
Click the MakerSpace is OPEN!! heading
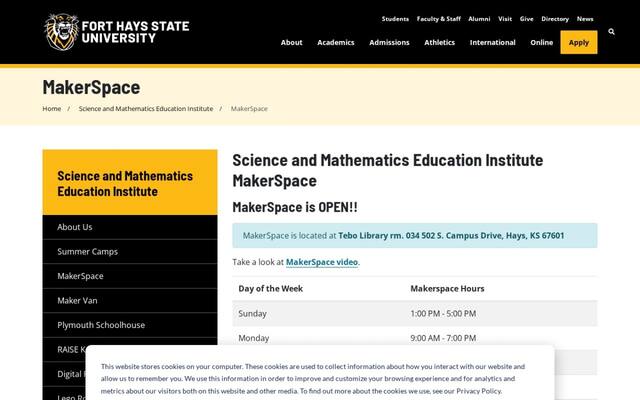[295, 207]
